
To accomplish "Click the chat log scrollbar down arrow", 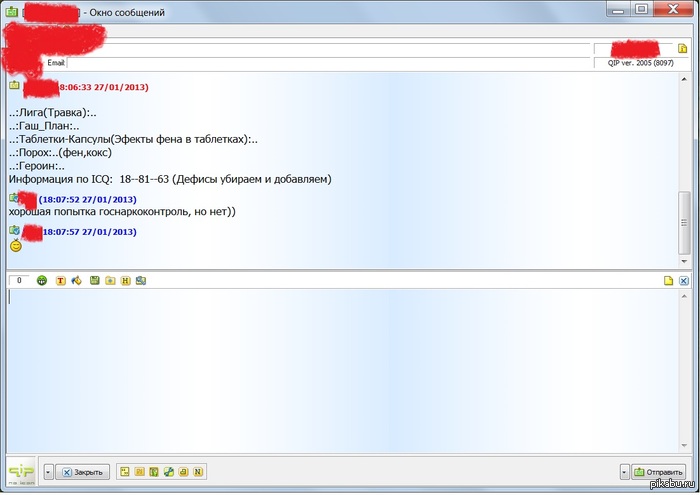I will 684,262.
